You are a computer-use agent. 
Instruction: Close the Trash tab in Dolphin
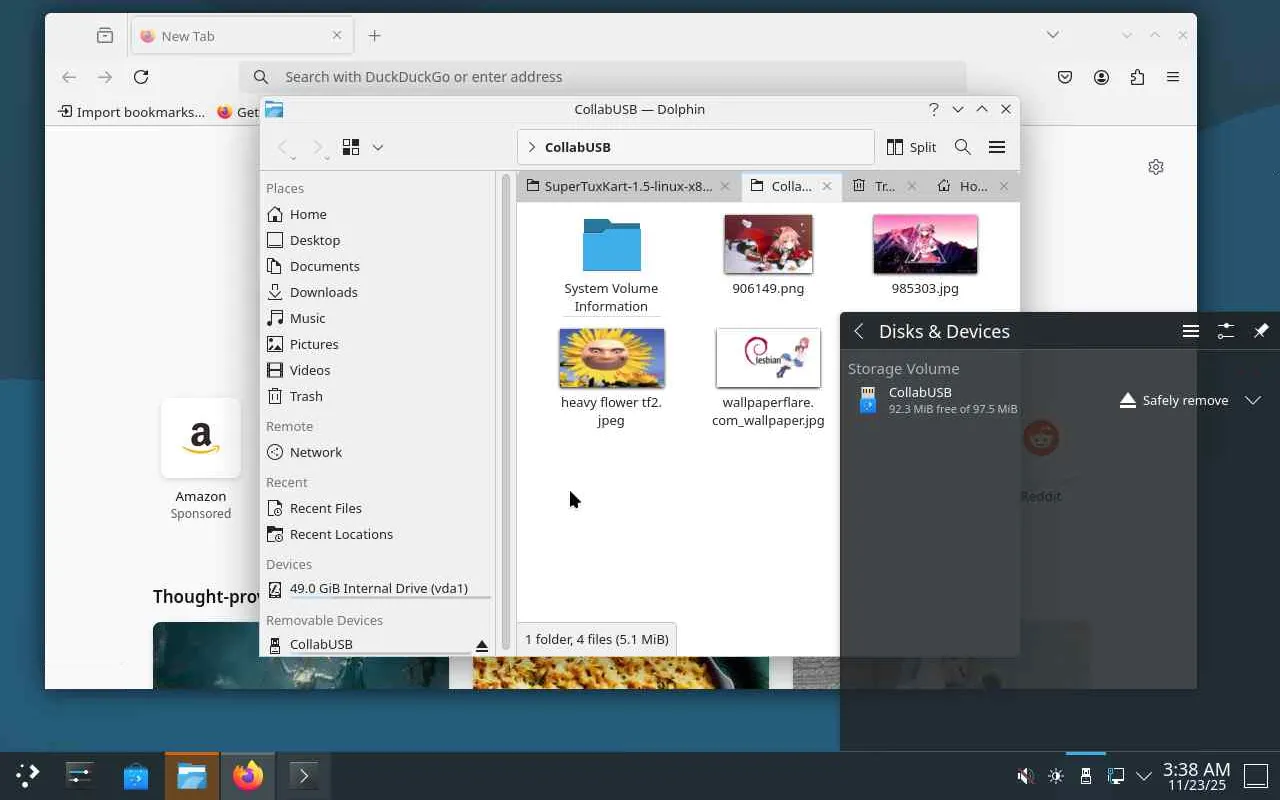click(911, 186)
